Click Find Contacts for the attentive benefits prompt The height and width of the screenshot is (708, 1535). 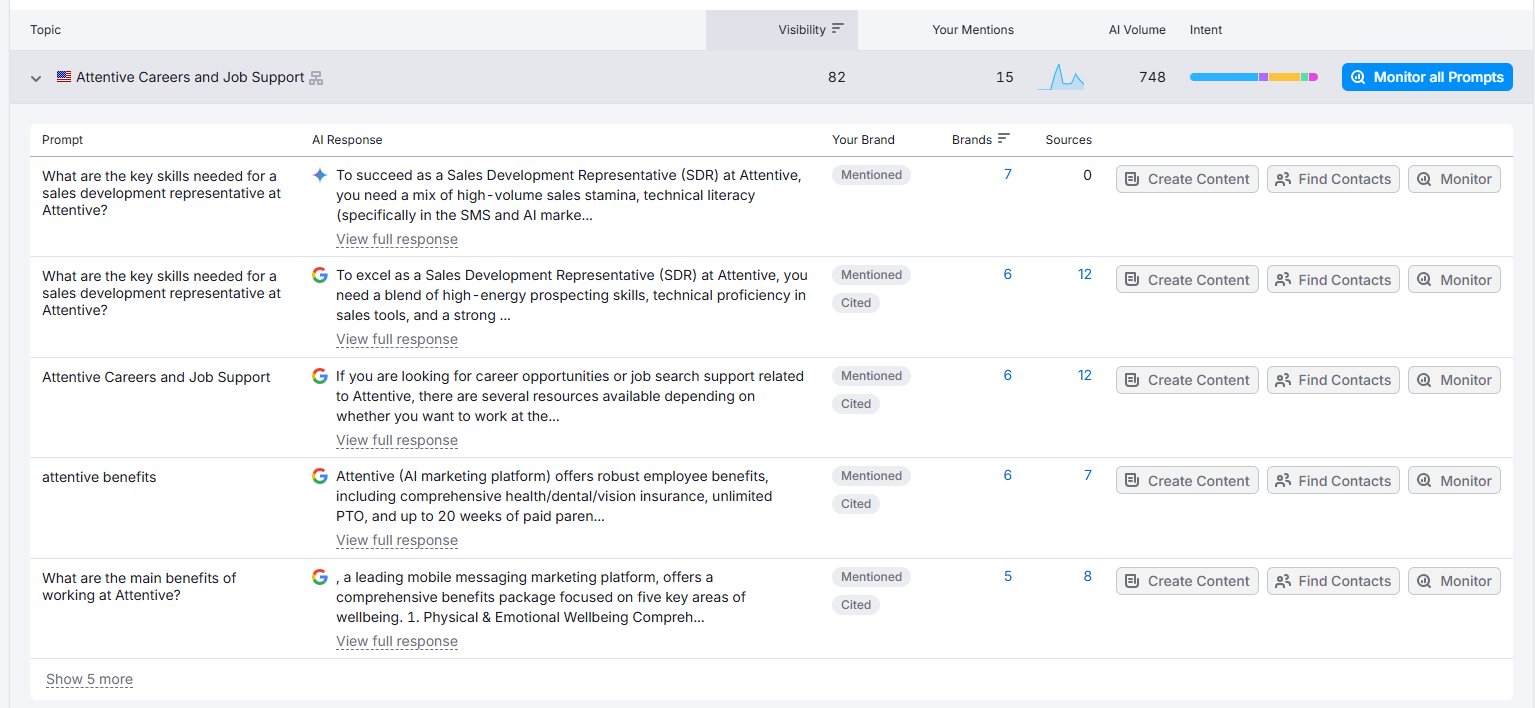[1333, 481]
